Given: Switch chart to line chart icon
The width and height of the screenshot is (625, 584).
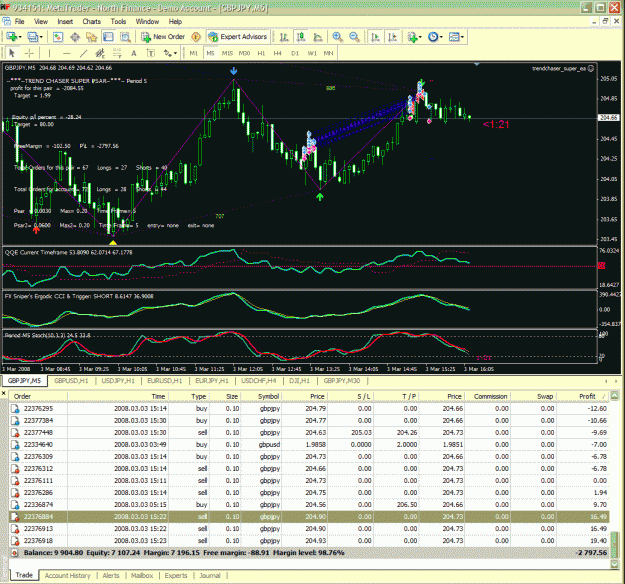Looking at the screenshot, I should tap(318, 37).
